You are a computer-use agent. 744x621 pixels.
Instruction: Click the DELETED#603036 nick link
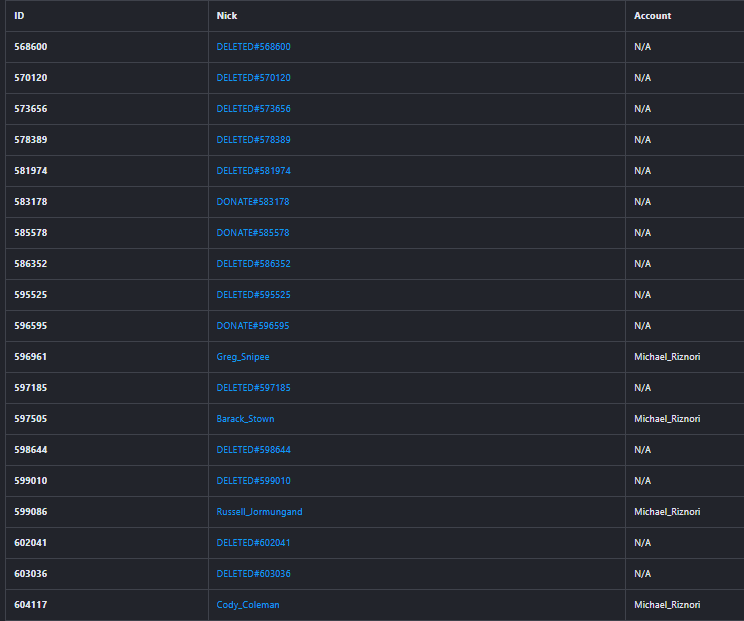tap(253, 574)
